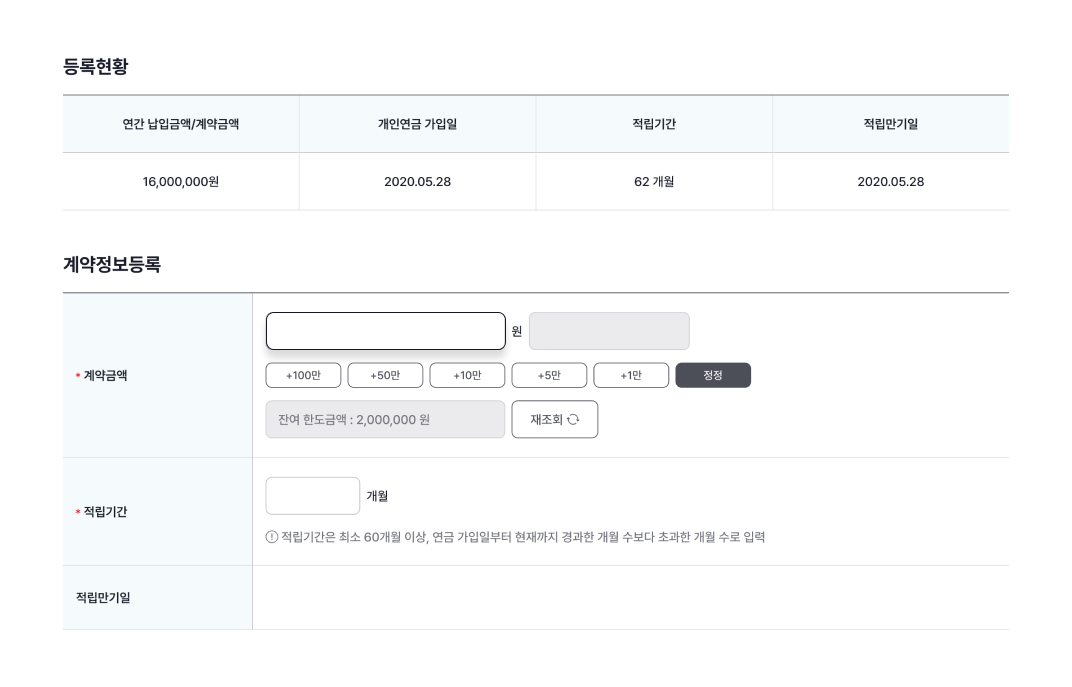This screenshot has height=687, width=1072.
Task: Click the 적립기간은 최소 60개월 이상 notice
Action: 523,537
